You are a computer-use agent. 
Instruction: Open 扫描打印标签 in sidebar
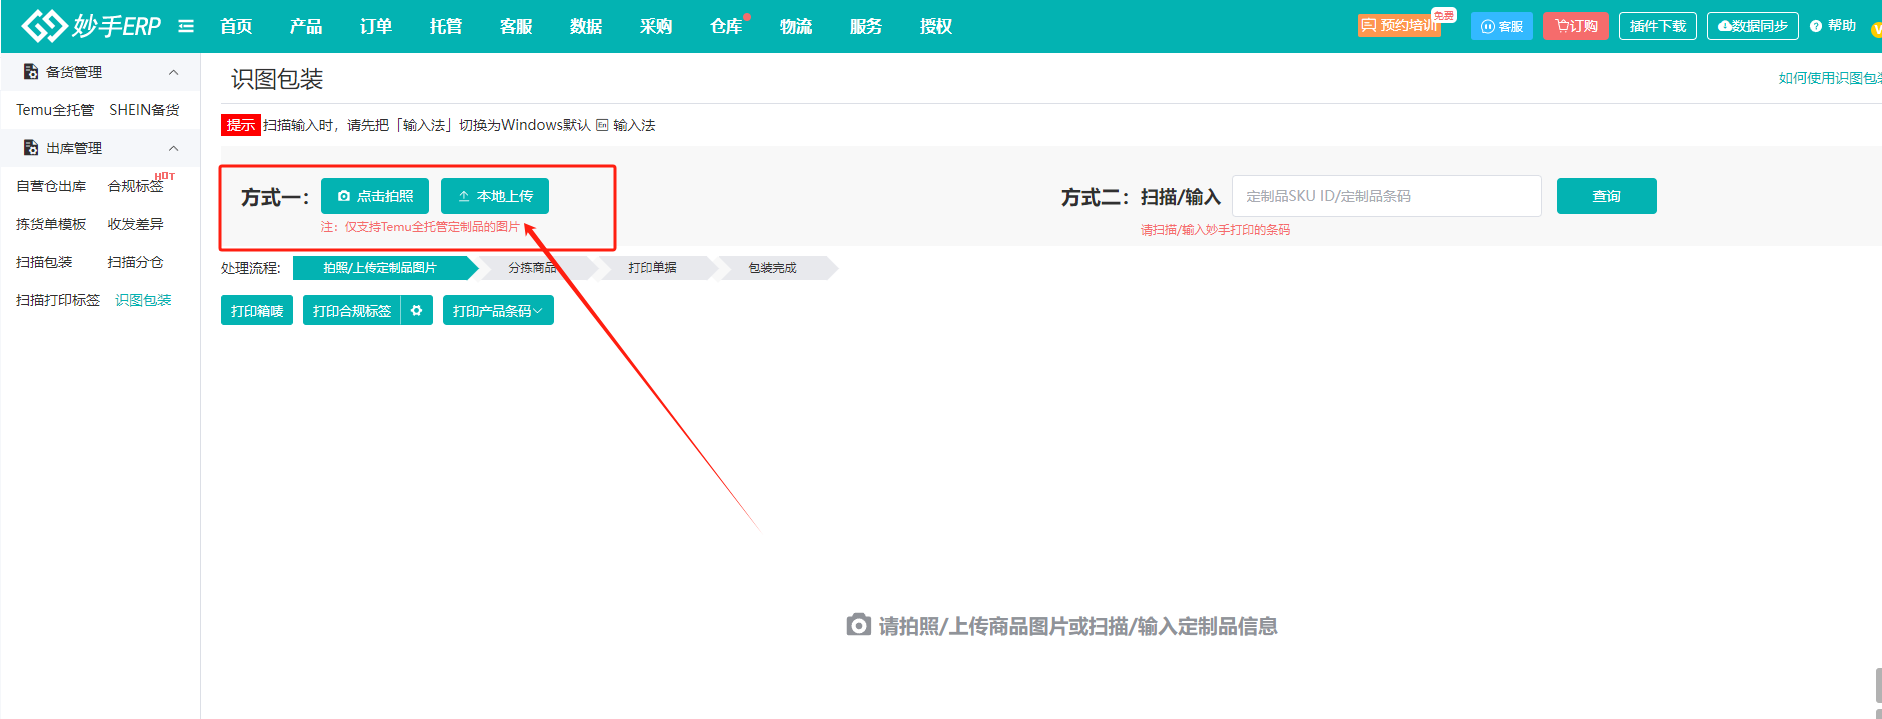click(x=58, y=300)
